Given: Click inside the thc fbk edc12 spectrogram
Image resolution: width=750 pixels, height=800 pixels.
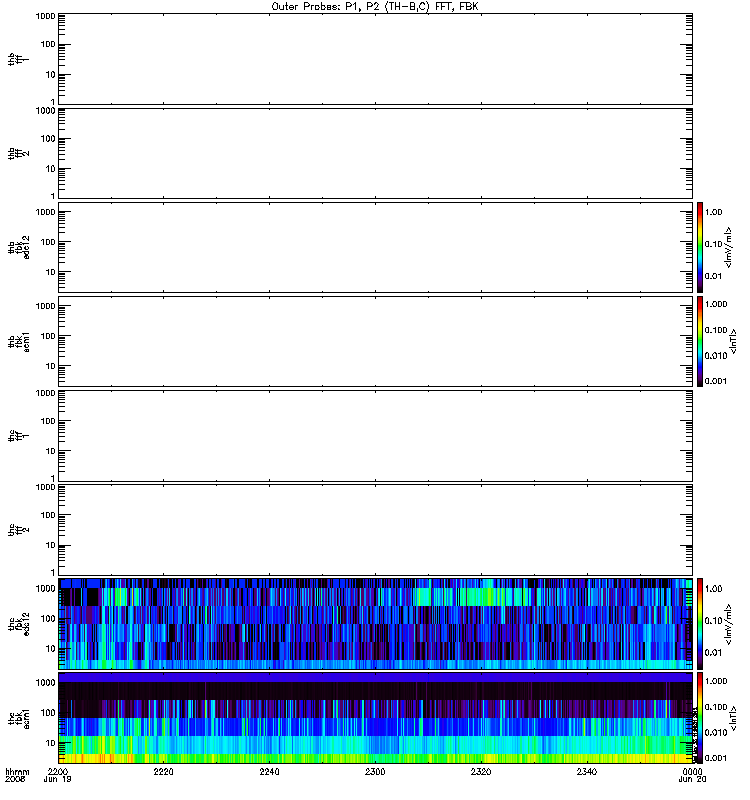Looking at the screenshot, I should point(376,623).
